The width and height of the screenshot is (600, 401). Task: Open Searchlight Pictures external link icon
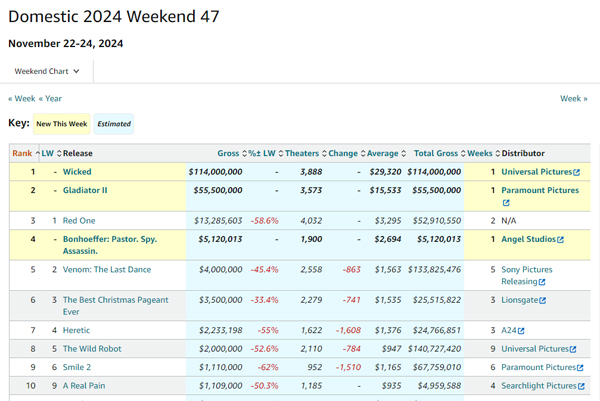[581, 386]
